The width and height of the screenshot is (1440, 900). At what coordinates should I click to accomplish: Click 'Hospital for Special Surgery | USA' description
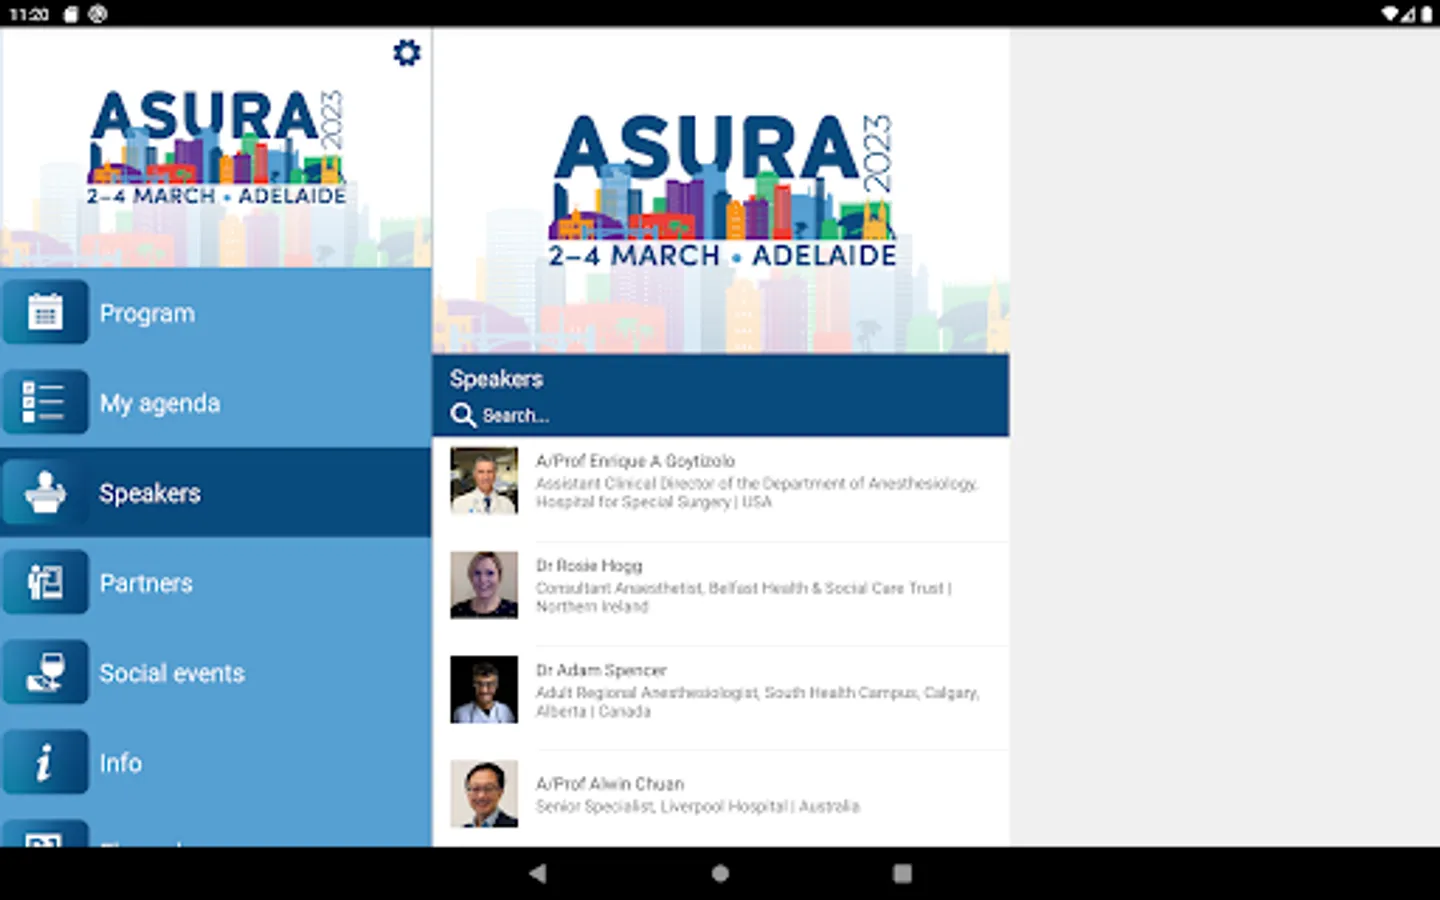tap(654, 502)
